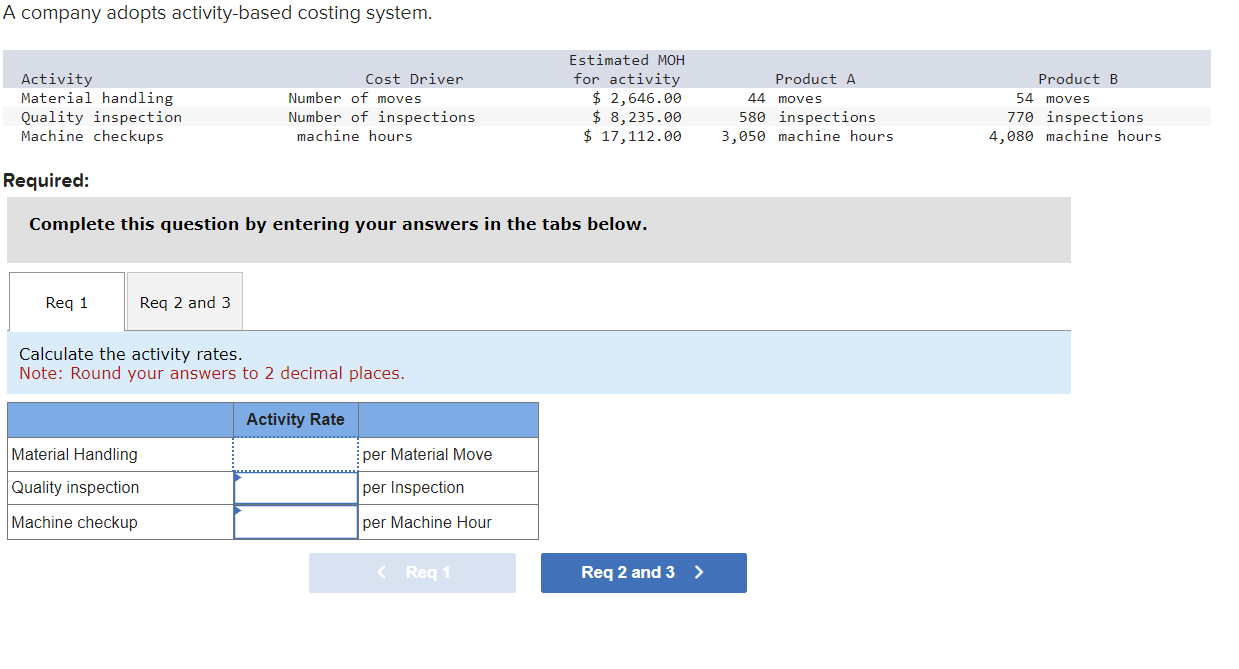Switch to the Req 1 tab
The height and width of the screenshot is (669, 1239).
(x=66, y=301)
